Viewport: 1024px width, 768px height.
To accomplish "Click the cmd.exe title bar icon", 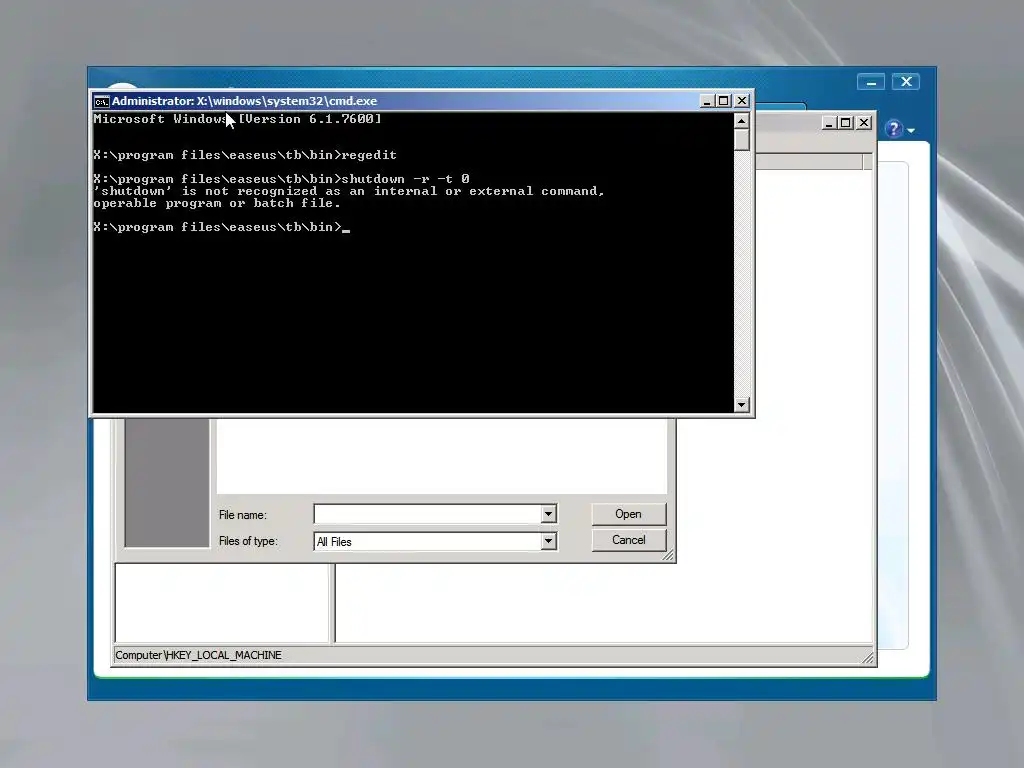I will point(101,101).
